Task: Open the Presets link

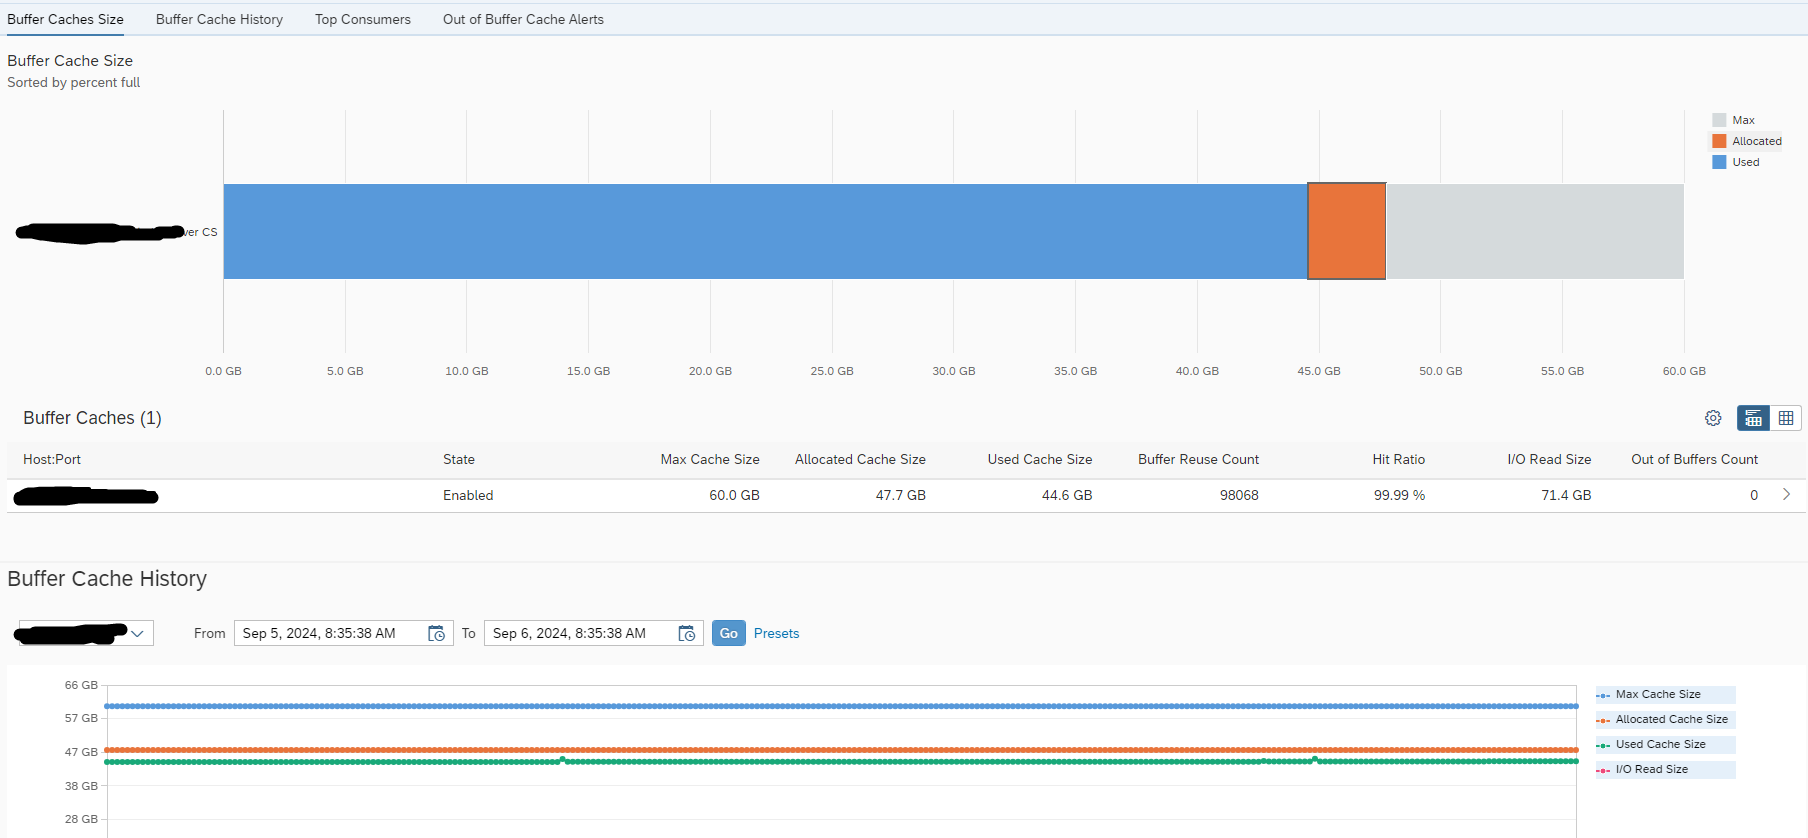Action: point(776,633)
